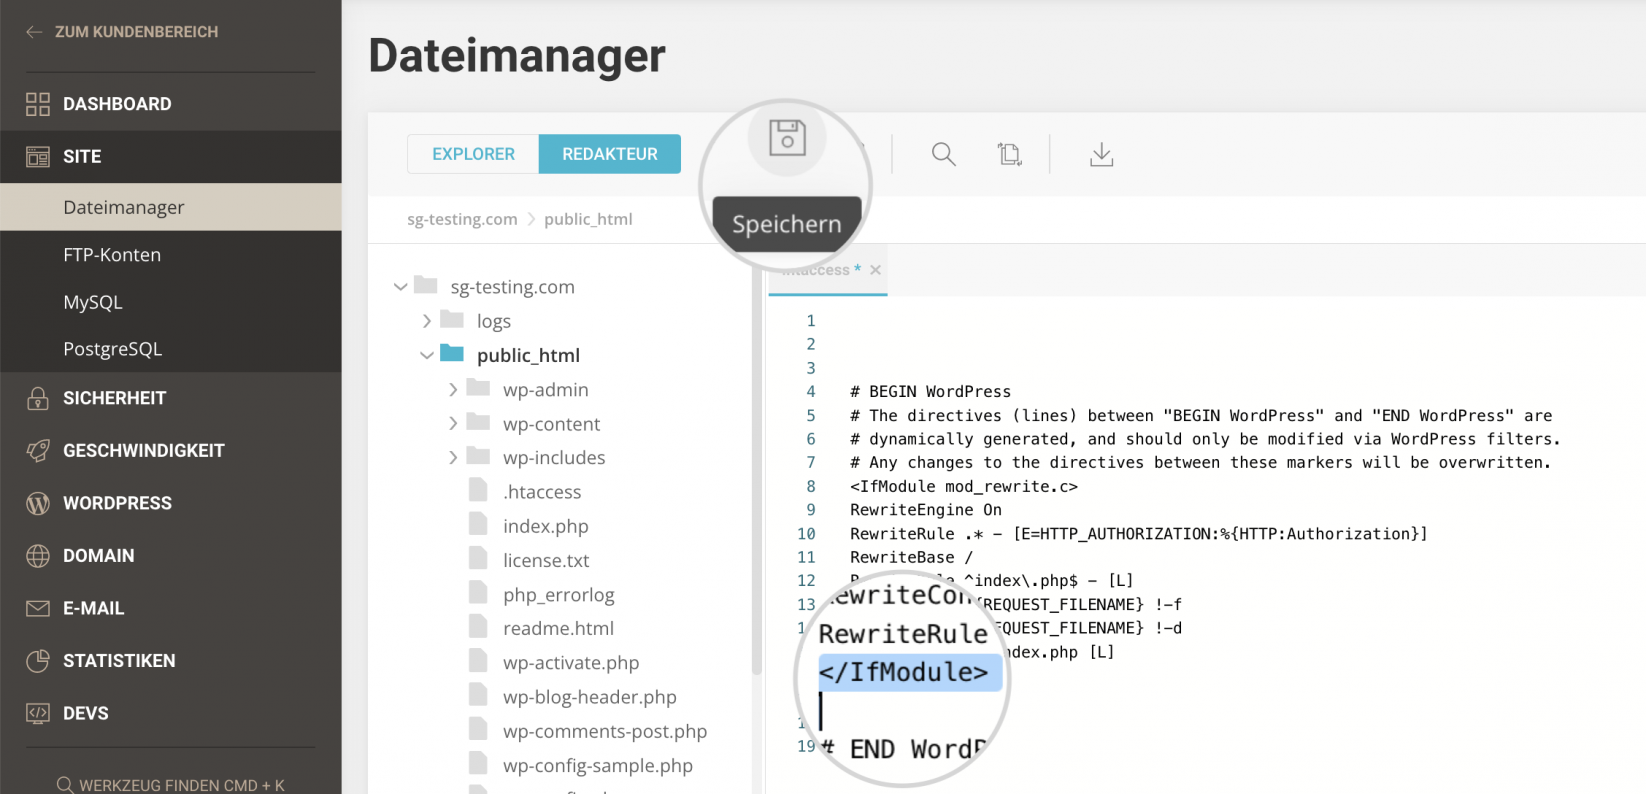This screenshot has width=1646, height=794.
Task: Click the E-Mail envelope icon
Action: (x=38, y=608)
